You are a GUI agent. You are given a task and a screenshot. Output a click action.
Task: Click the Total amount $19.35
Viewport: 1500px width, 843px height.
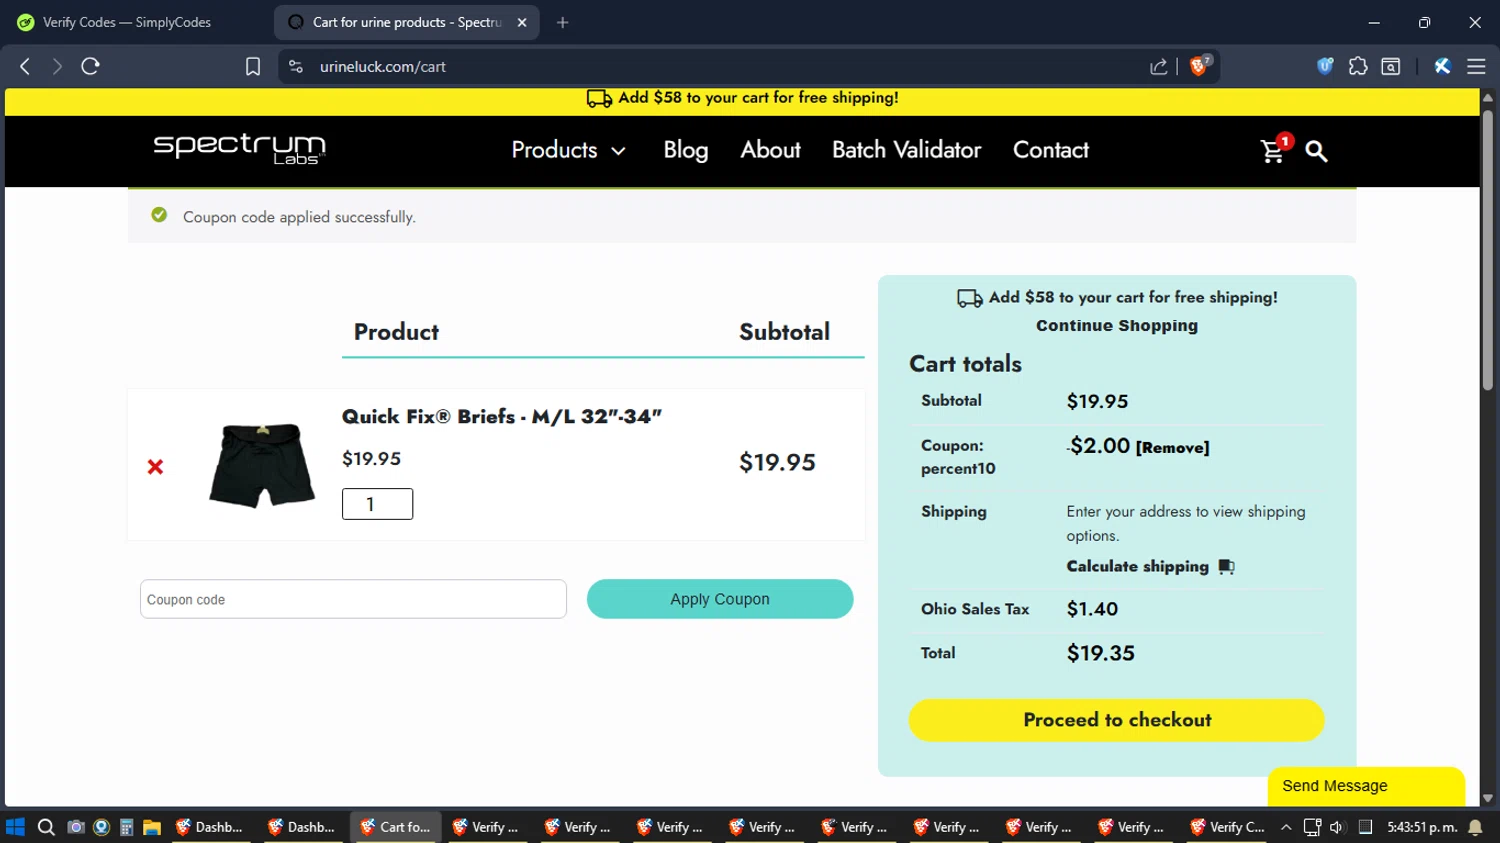pyautogui.click(x=1101, y=653)
